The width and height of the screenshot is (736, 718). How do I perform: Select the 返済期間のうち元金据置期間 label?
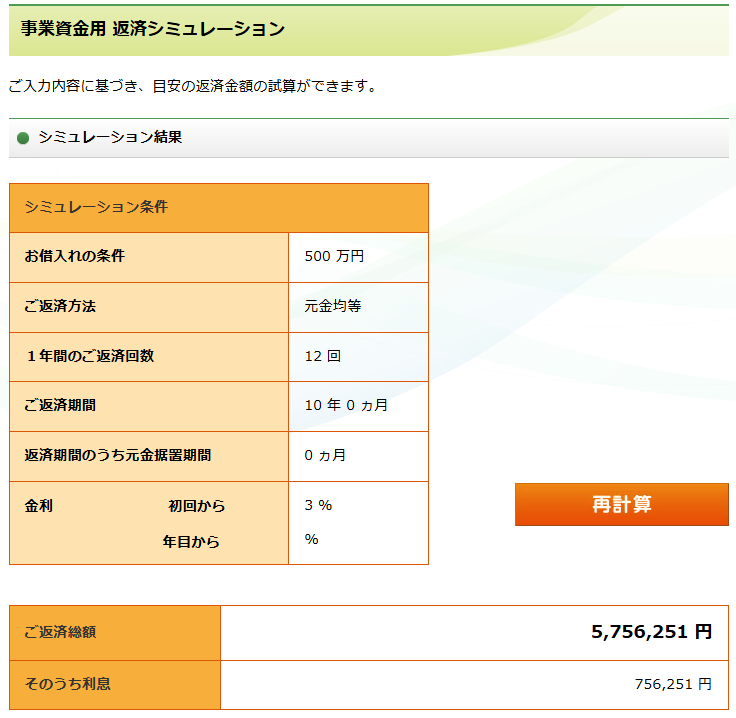coord(118,455)
